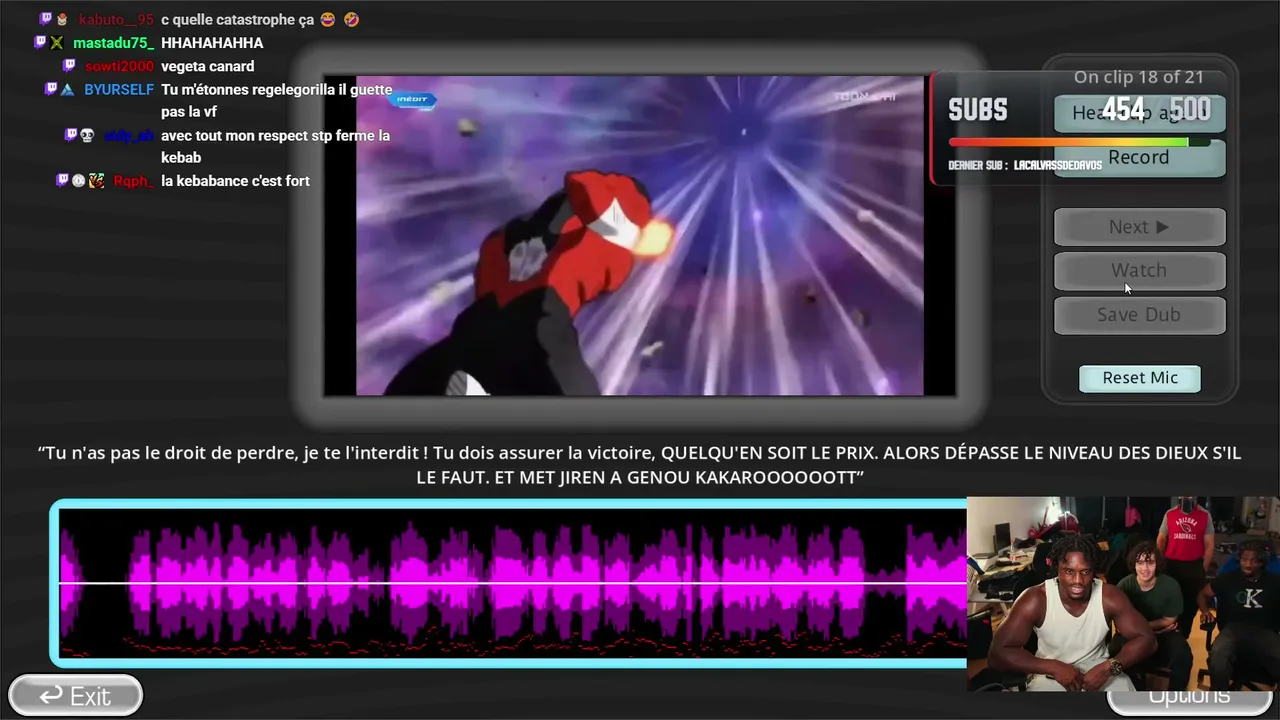Click the Twitch badge left of the skull badge
Screen dimensions: 1280x720
click(71, 135)
